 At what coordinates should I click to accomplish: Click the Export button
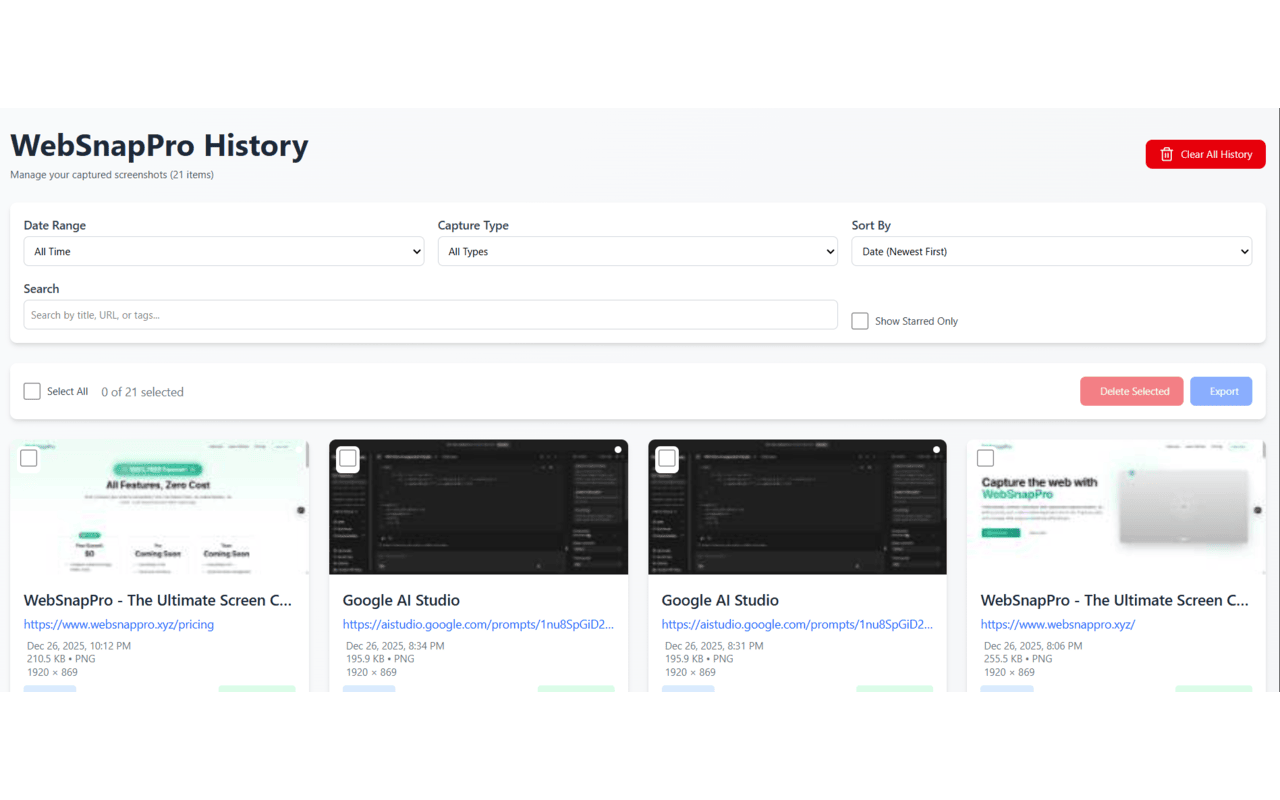tap(1221, 391)
